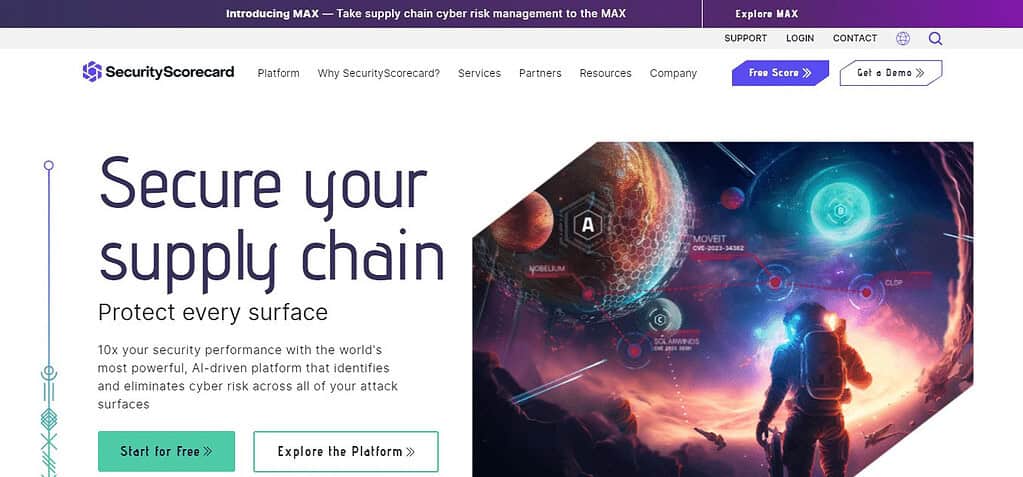Click the glowing teal B planet badge
The width and height of the screenshot is (1023, 477).
tap(840, 210)
